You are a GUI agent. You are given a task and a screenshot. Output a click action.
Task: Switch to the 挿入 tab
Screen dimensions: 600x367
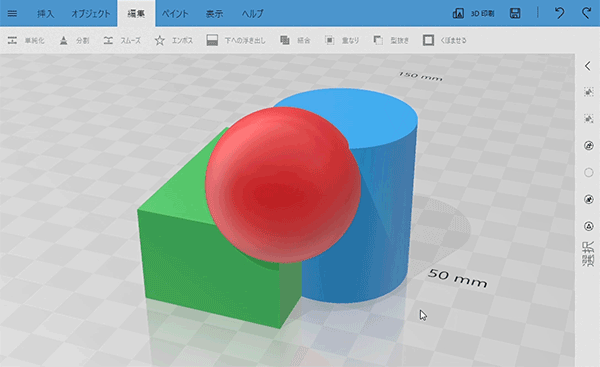pyautogui.click(x=46, y=13)
